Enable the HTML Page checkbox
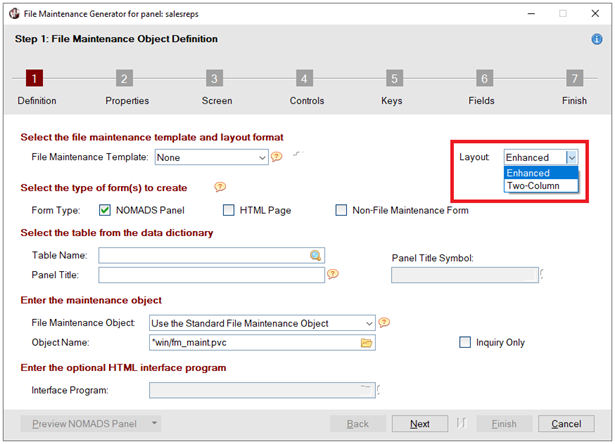This screenshot has width=615, height=444. coord(229,210)
